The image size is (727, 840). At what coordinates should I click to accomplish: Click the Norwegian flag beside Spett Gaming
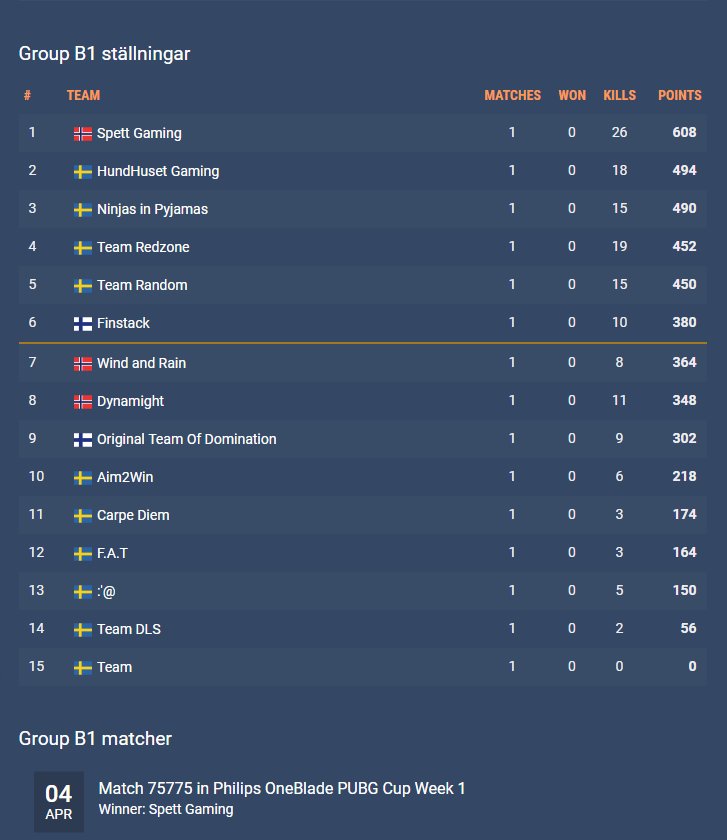83,134
